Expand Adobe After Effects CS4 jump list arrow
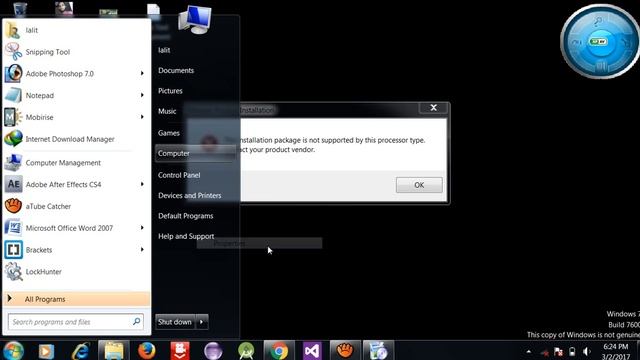Image resolution: width=640 pixels, height=360 pixels. tap(142, 184)
